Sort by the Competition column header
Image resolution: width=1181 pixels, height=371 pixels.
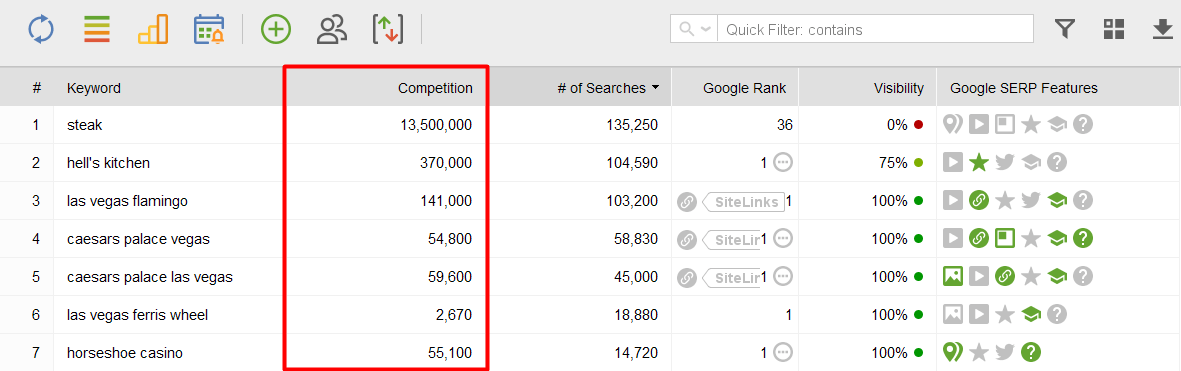click(x=435, y=88)
